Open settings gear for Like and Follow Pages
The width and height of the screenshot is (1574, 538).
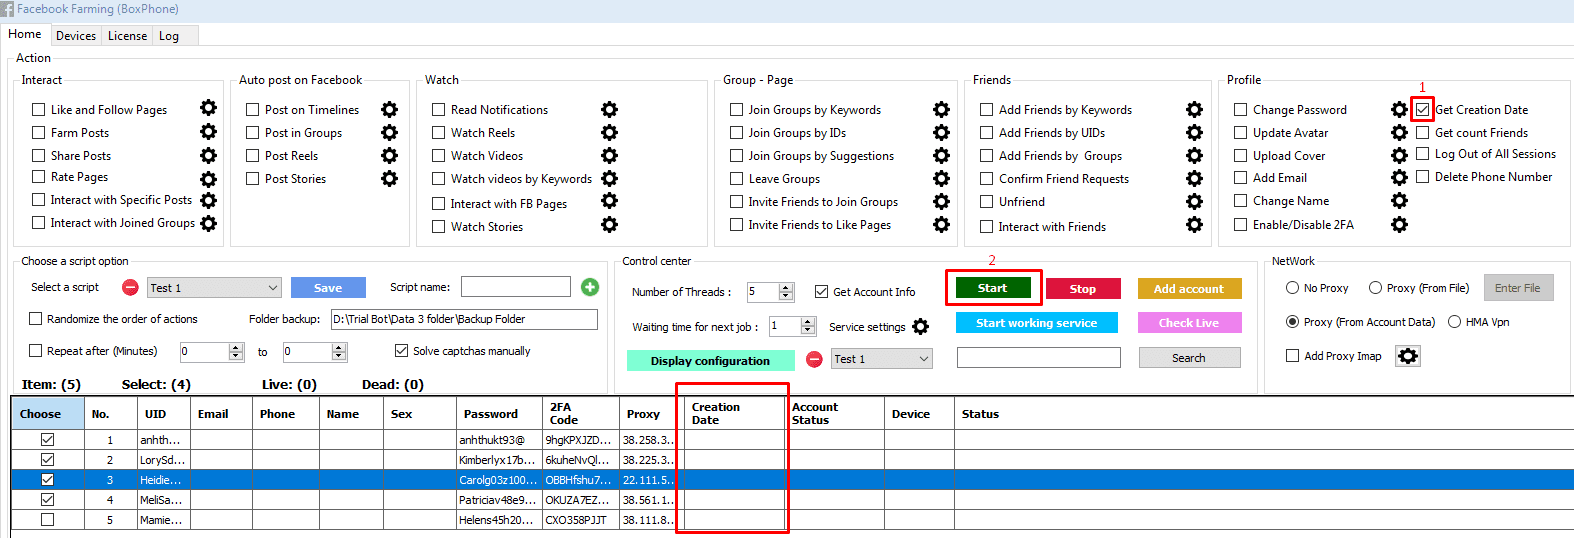(x=208, y=108)
